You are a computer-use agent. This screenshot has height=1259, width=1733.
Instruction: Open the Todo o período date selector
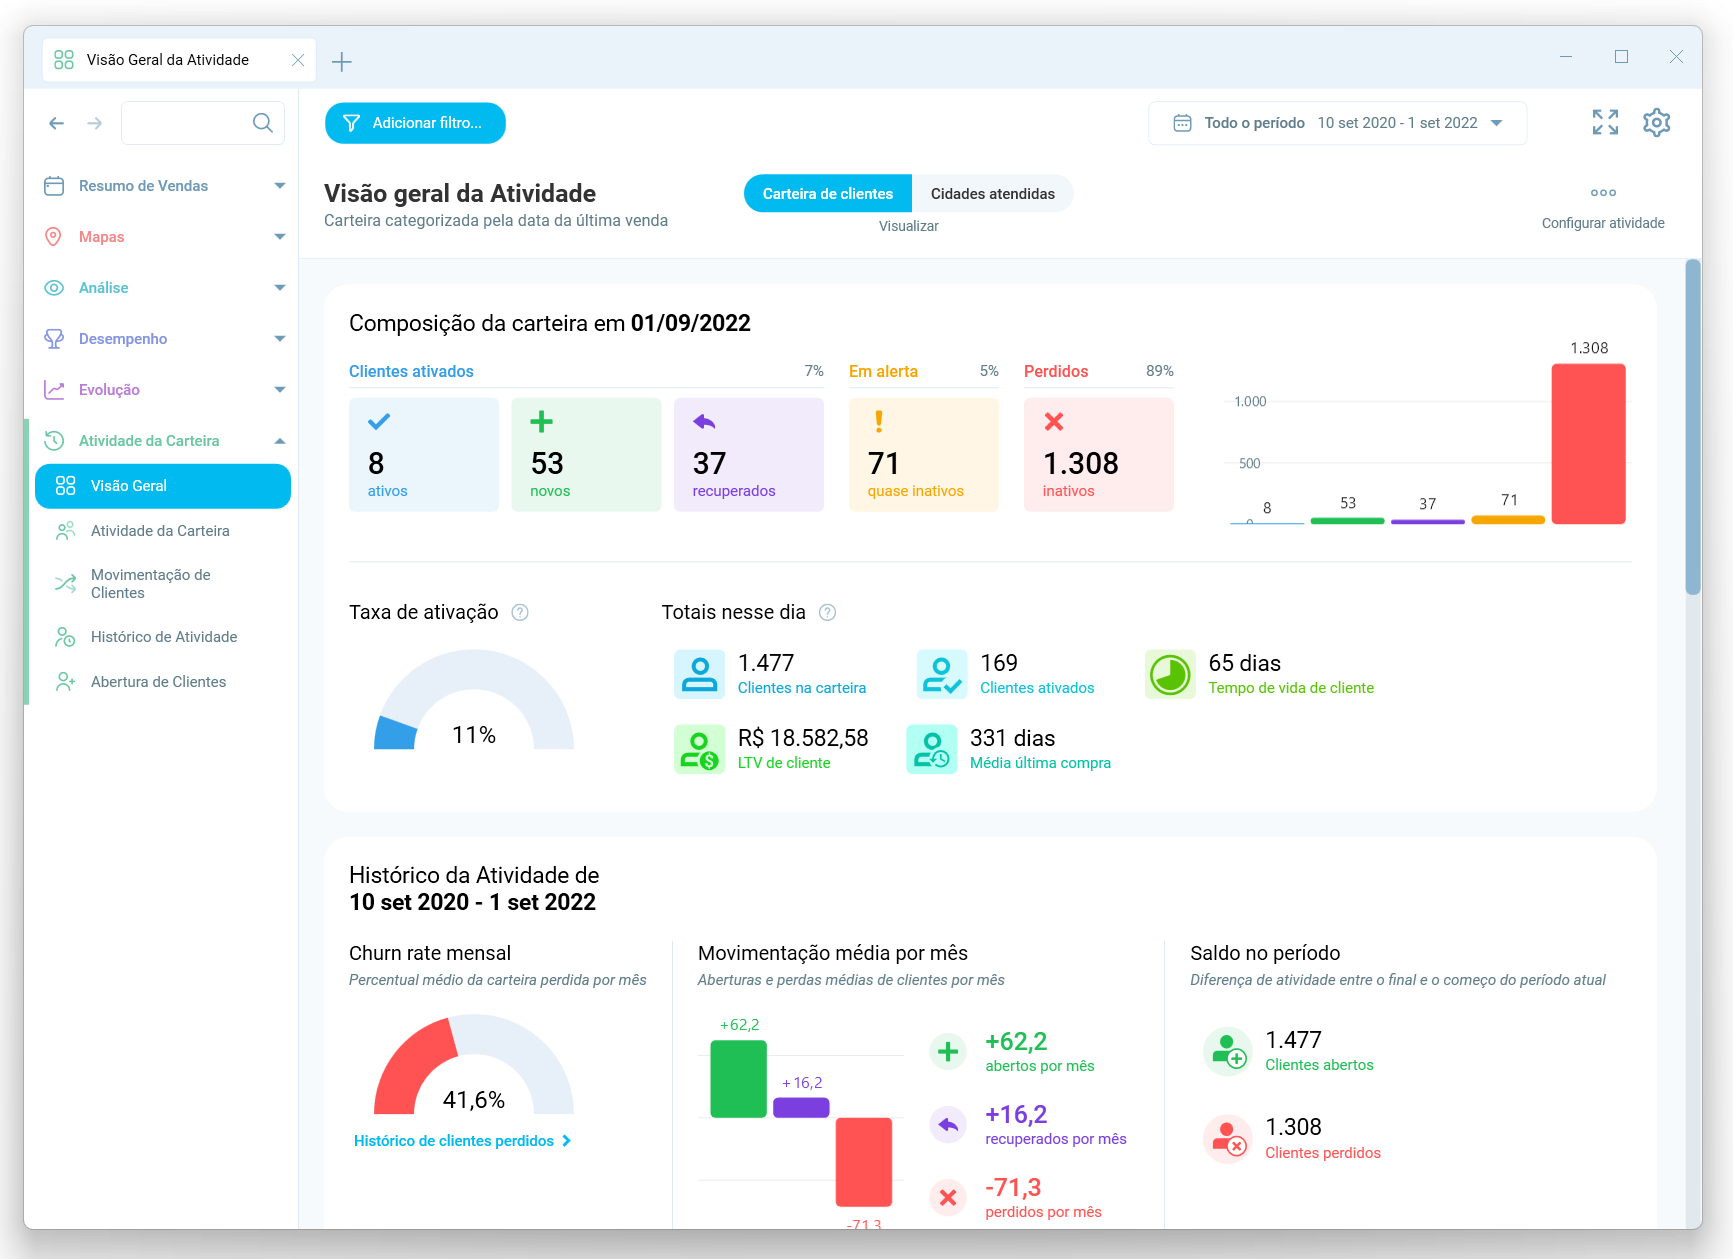coord(1337,122)
